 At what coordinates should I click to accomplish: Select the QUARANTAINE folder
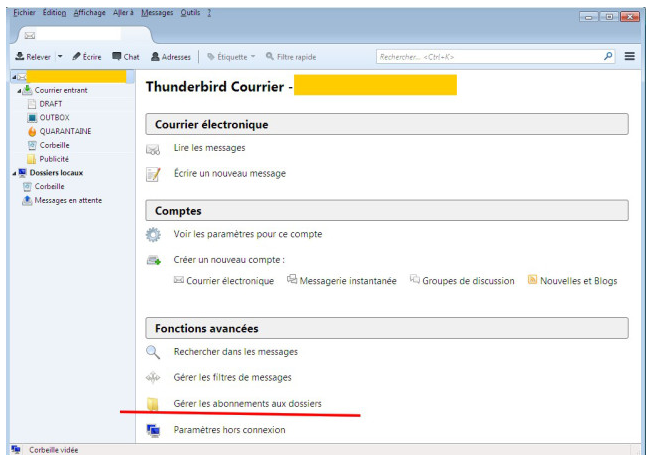tap(65, 131)
